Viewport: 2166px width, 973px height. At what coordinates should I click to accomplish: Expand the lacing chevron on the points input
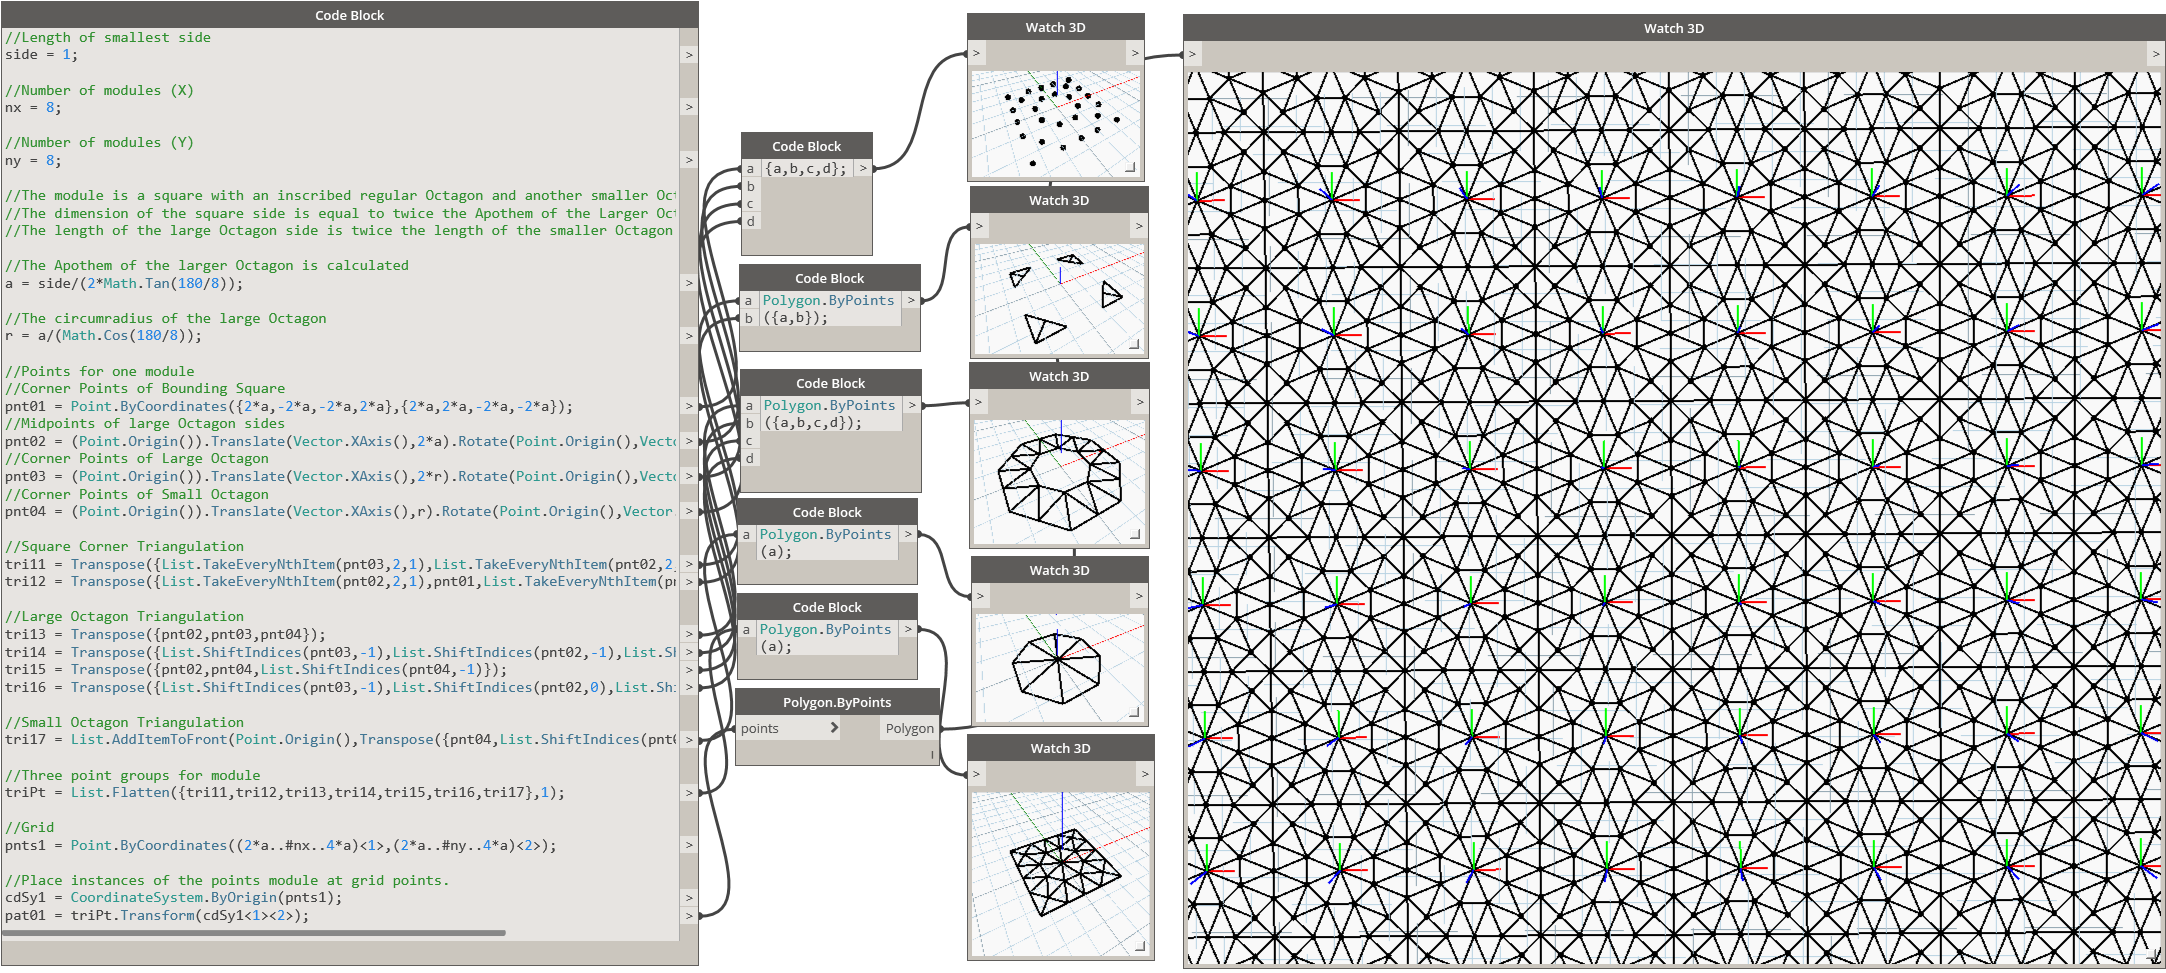pos(833,728)
